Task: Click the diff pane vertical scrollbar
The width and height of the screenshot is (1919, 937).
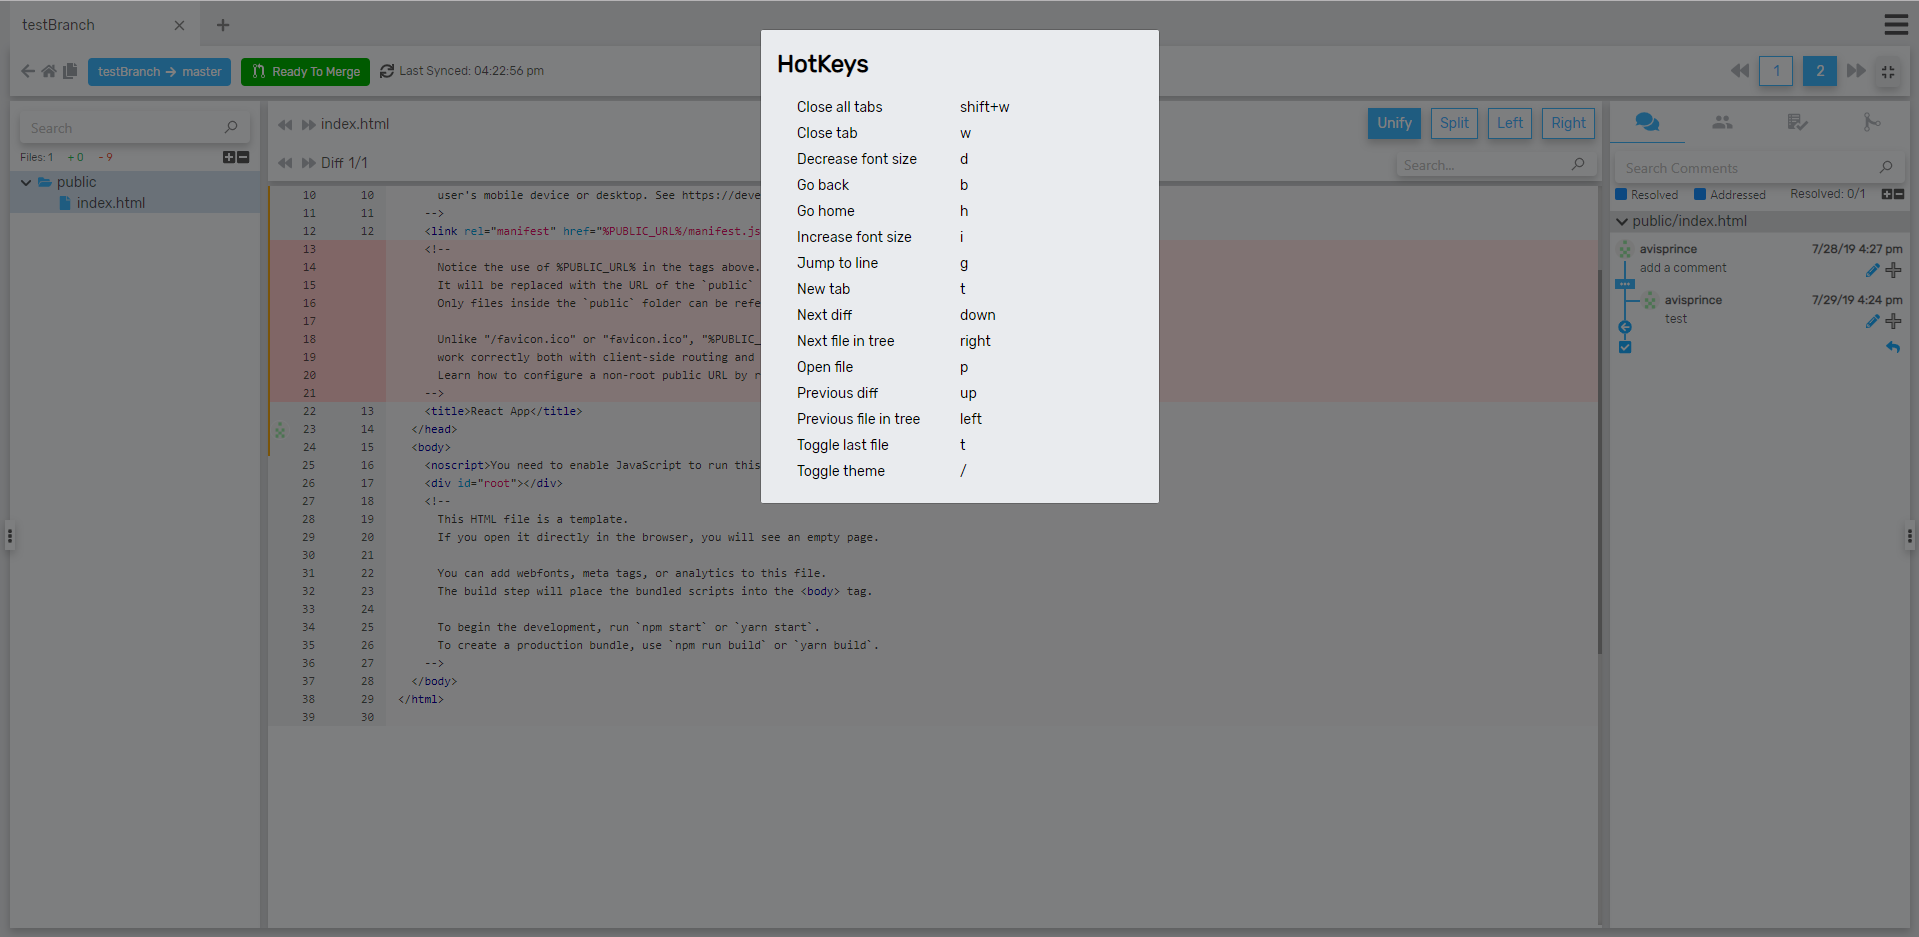Action: [x=1600, y=460]
